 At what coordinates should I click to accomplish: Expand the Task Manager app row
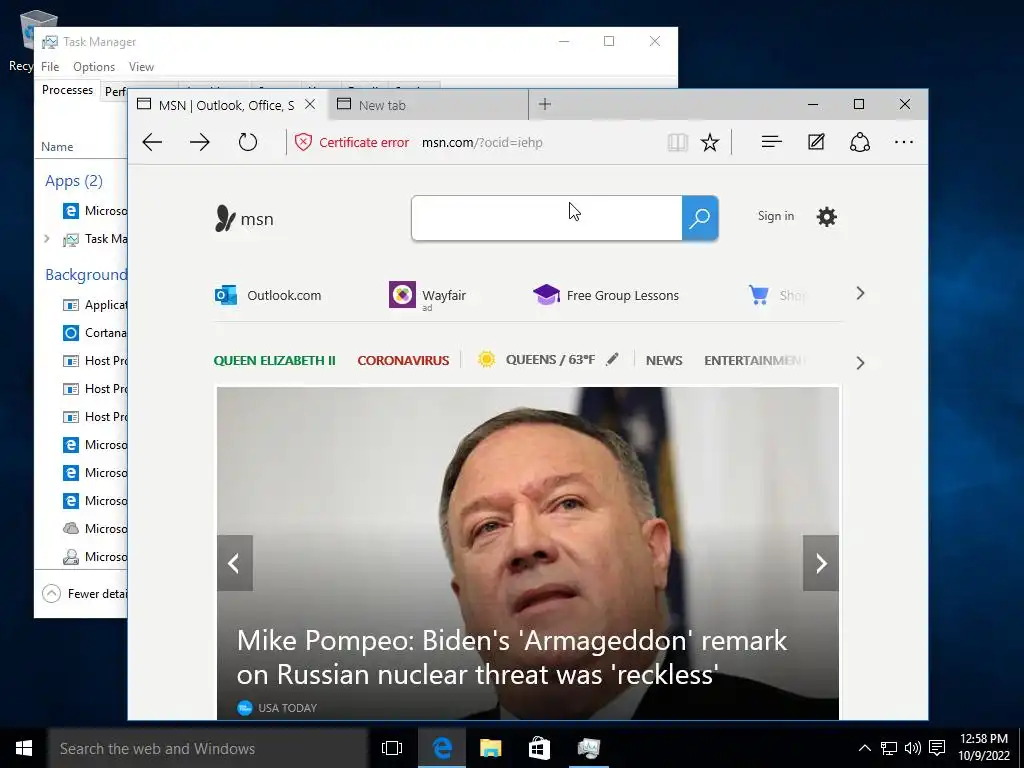(46, 239)
